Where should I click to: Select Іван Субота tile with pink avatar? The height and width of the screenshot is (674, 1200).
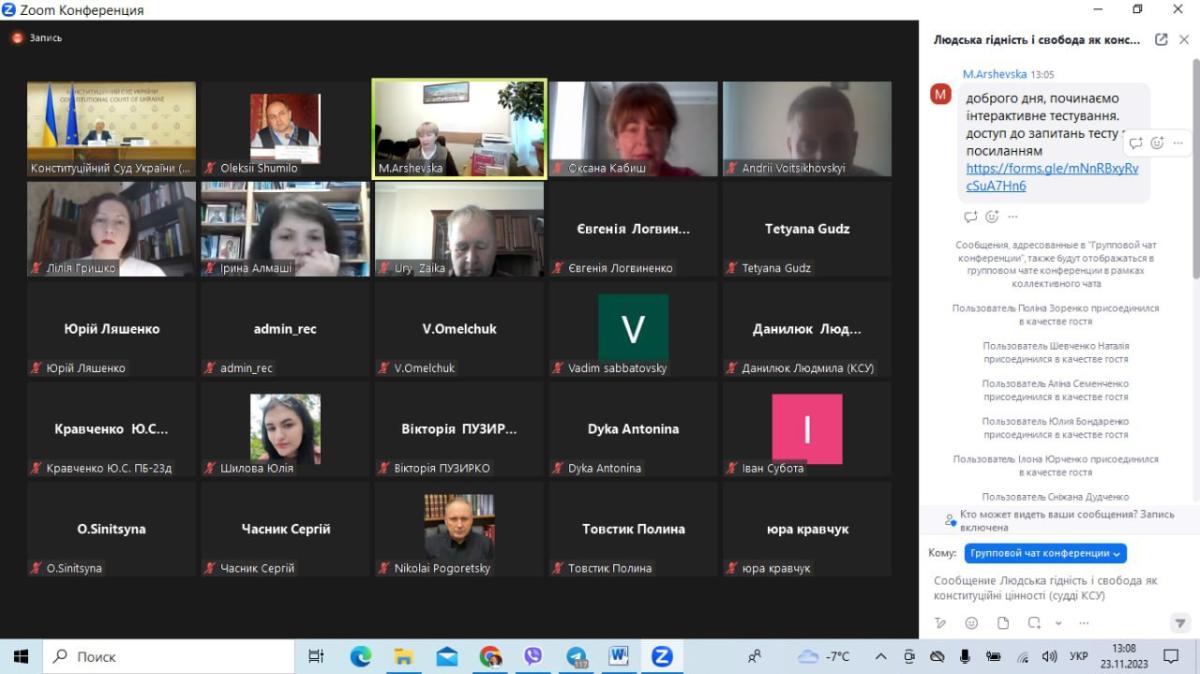coord(807,429)
